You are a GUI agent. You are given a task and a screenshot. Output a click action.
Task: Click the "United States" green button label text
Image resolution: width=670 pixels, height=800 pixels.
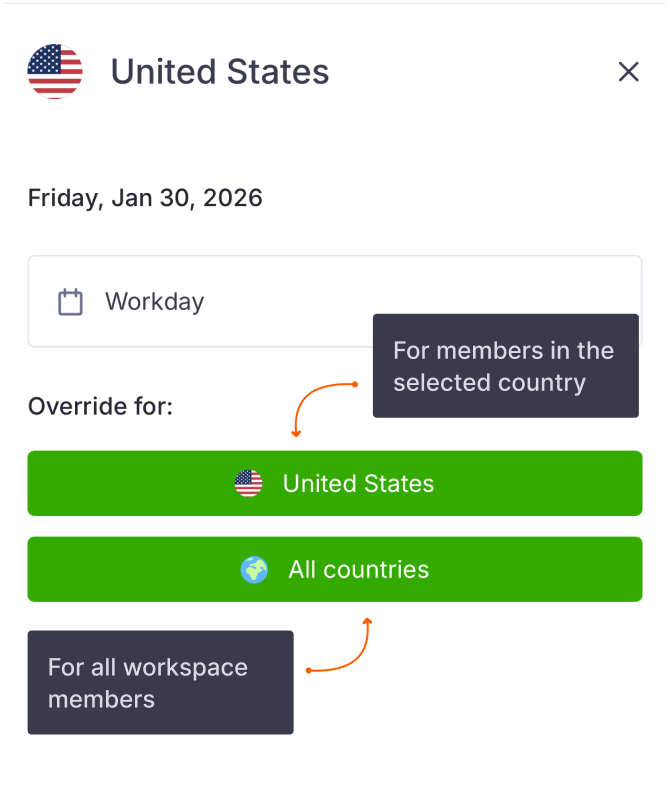[x=358, y=484]
